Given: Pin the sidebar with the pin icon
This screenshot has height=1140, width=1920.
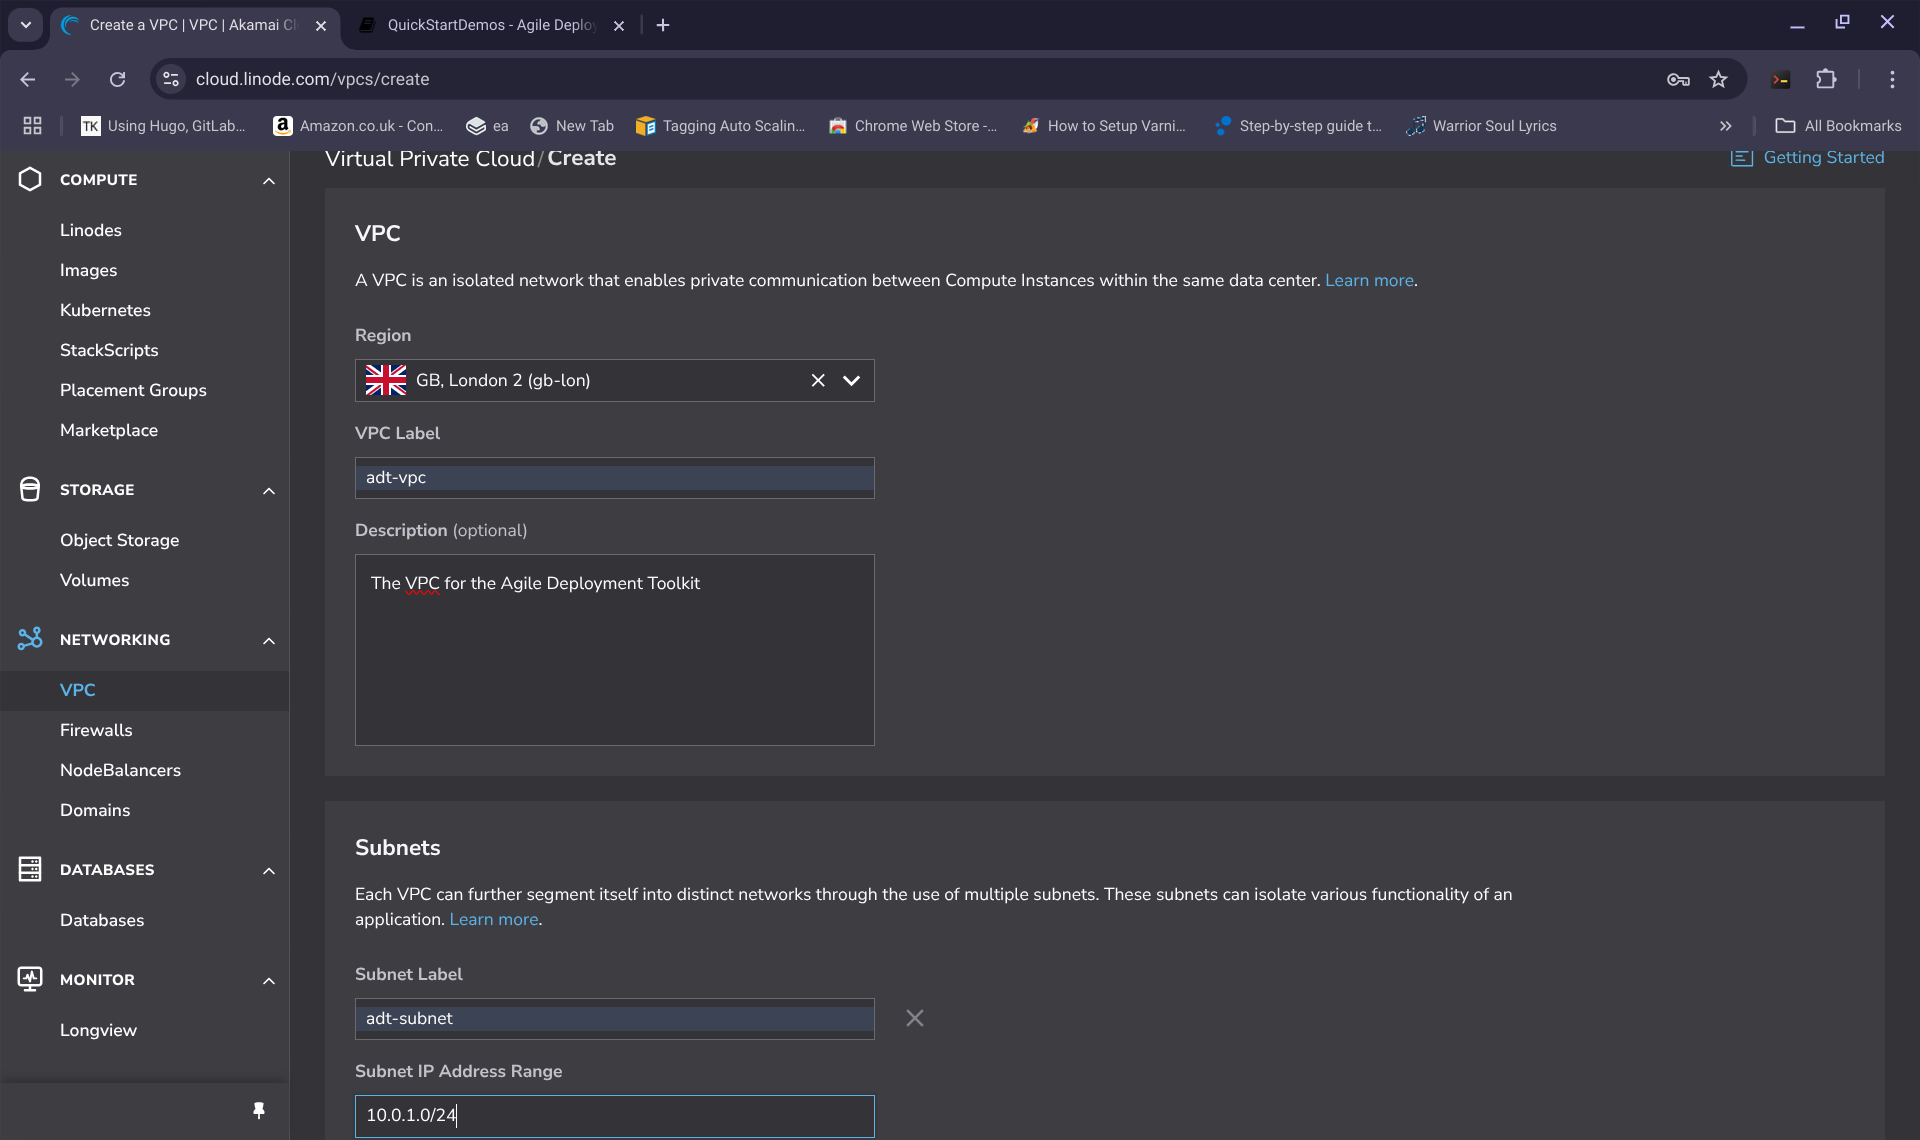Looking at the screenshot, I should point(259,1110).
